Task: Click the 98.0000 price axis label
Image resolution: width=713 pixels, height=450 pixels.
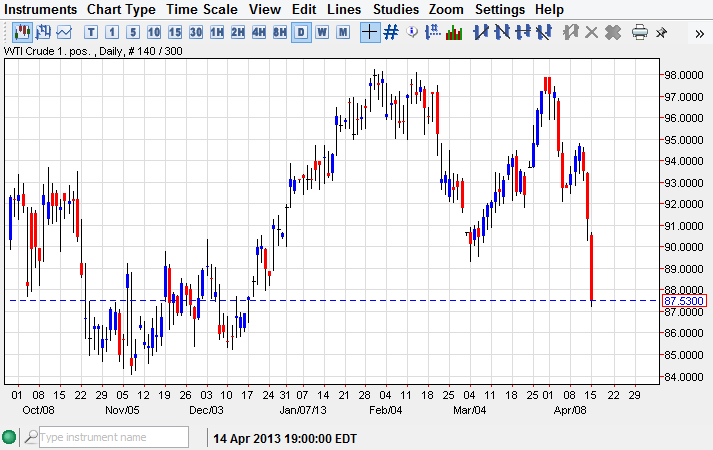Action: tap(684, 75)
